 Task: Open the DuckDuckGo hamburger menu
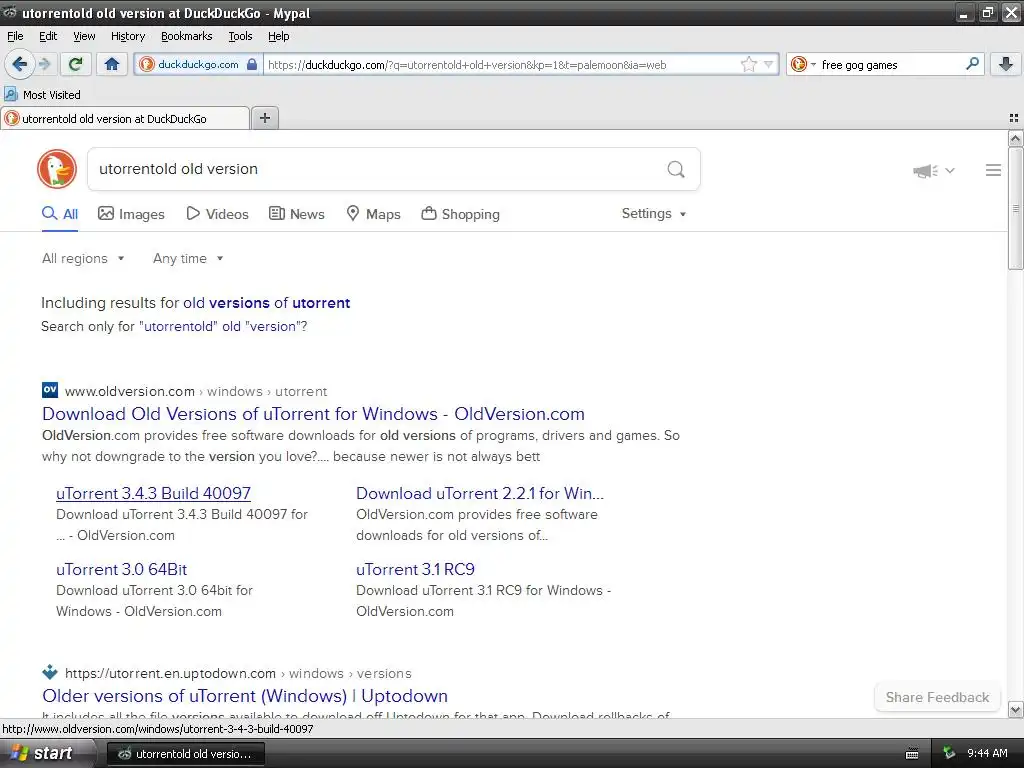tap(993, 170)
